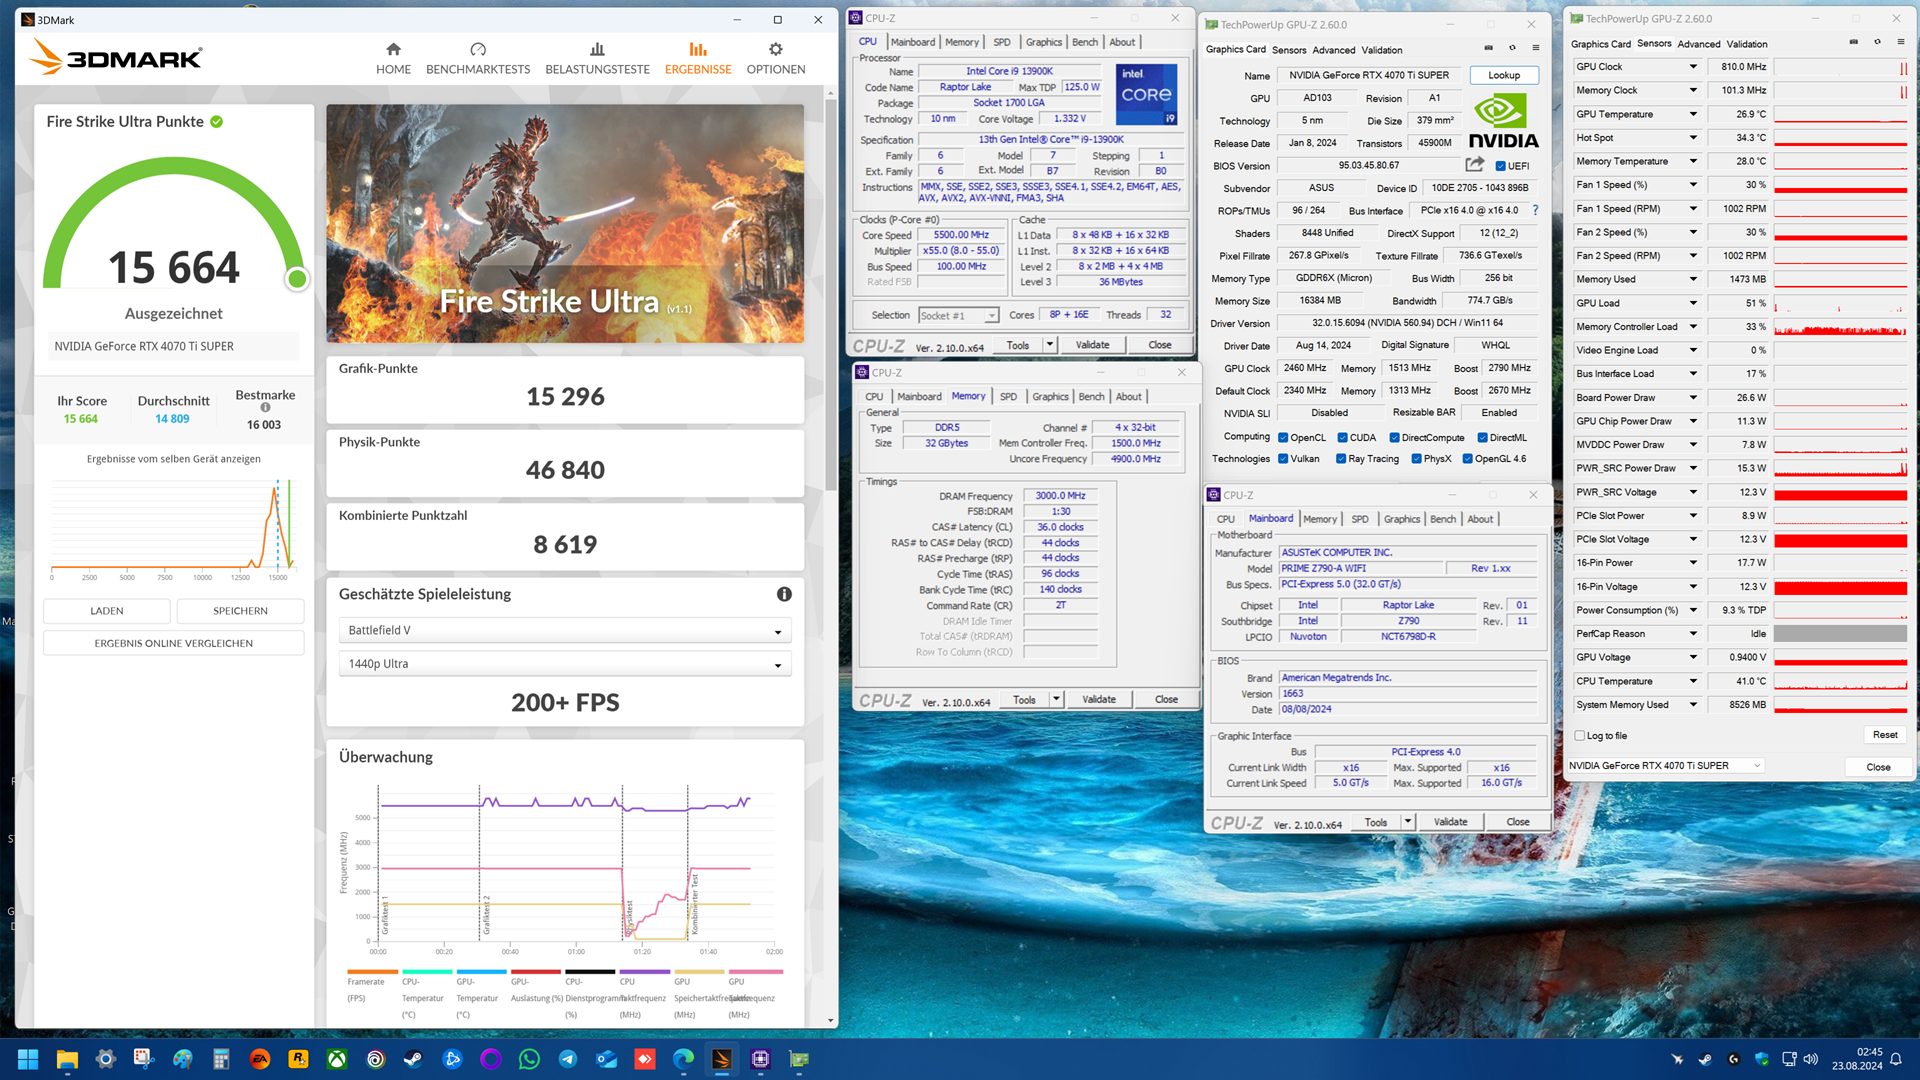Screen dimensions: 1920x1080
Task: Open the WhatsApp icon in the taskbar
Action: (x=529, y=1059)
